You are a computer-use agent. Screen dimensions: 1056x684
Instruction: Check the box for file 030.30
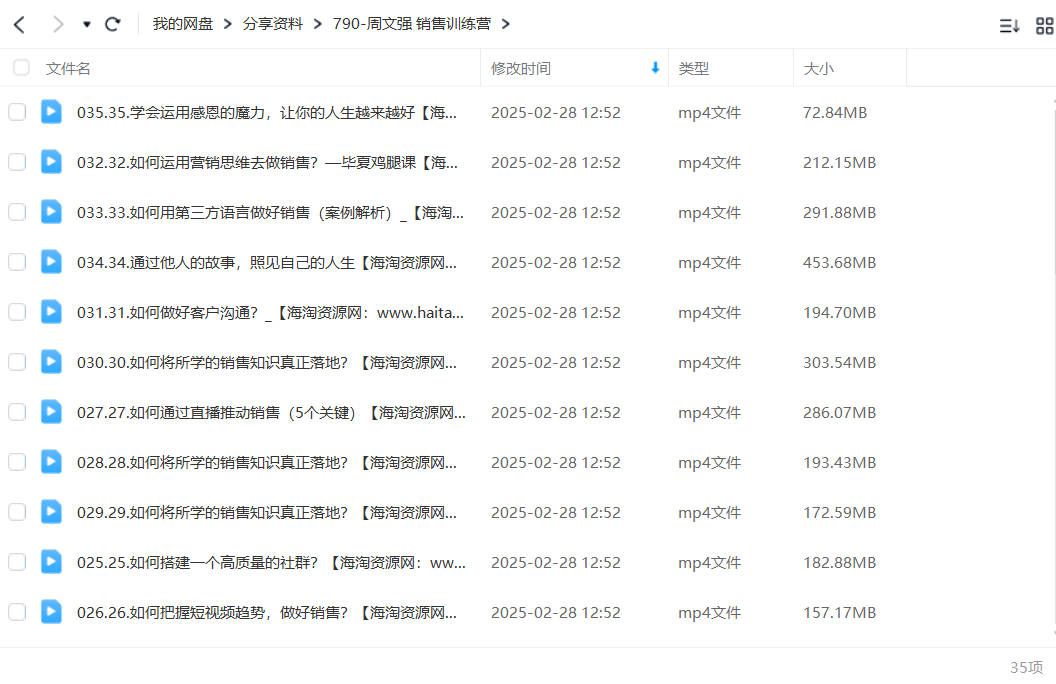coord(17,362)
